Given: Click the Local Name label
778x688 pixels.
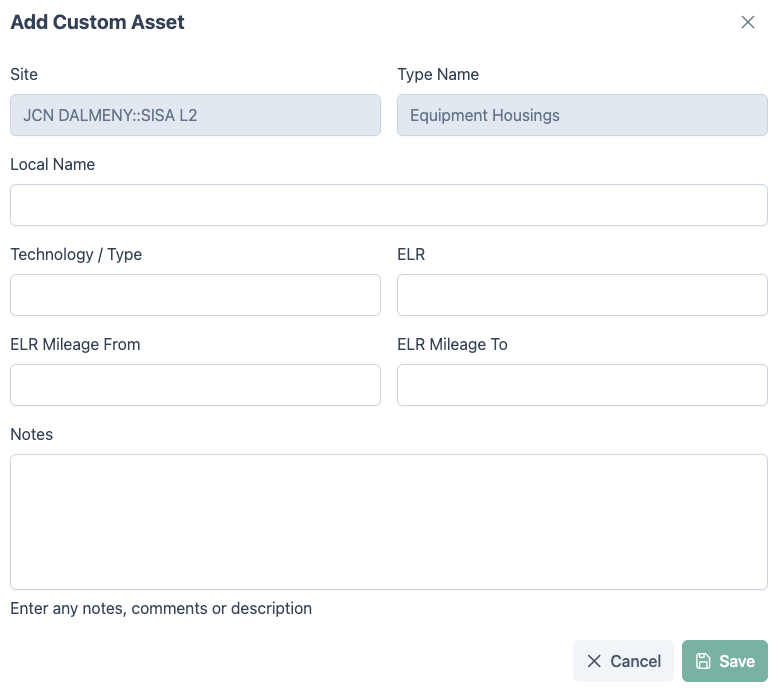Looking at the screenshot, I should click(x=53, y=164).
